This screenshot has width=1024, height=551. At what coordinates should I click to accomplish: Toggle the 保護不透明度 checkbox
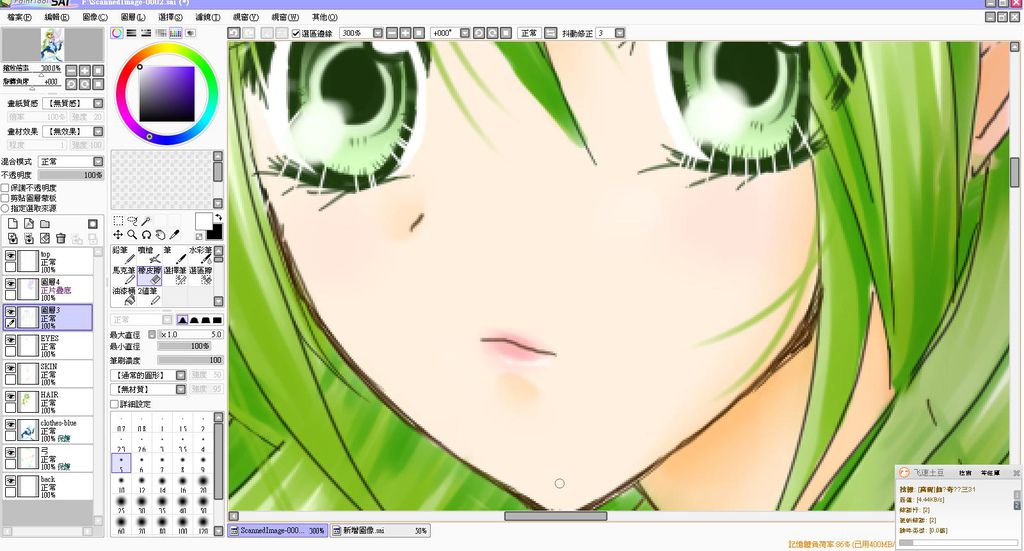pos(5,188)
